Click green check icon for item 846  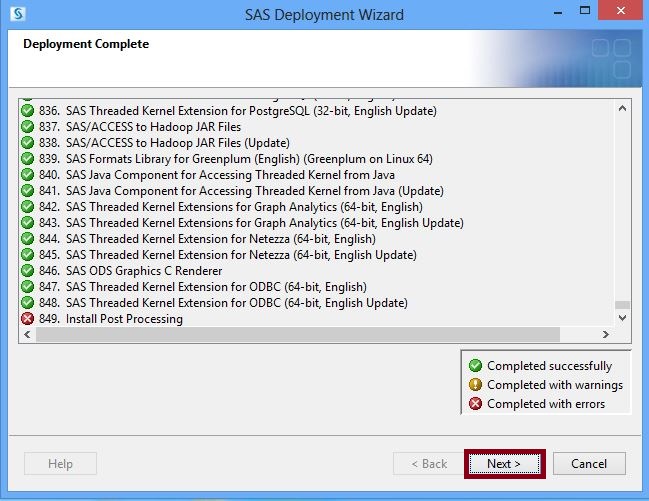point(27,271)
